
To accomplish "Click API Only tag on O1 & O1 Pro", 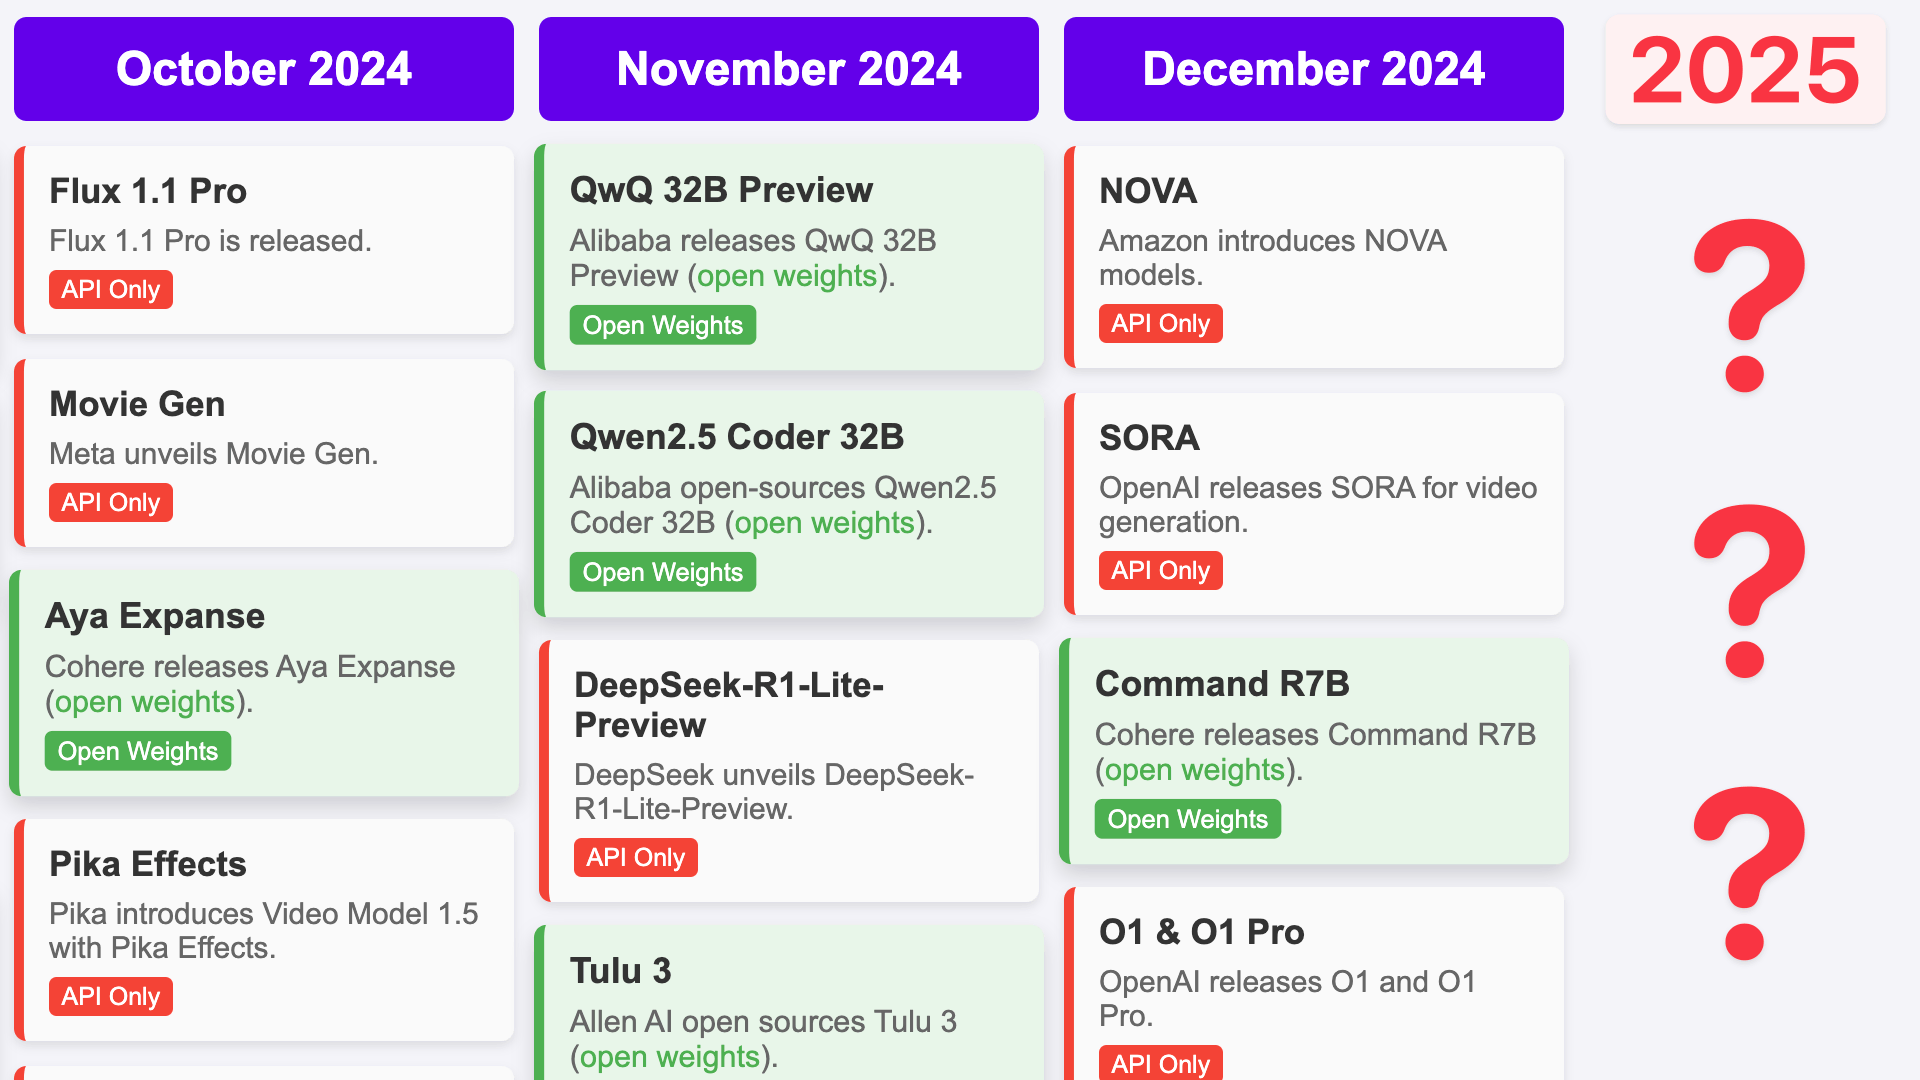I will pyautogui.click(x=1161, y=1063).
